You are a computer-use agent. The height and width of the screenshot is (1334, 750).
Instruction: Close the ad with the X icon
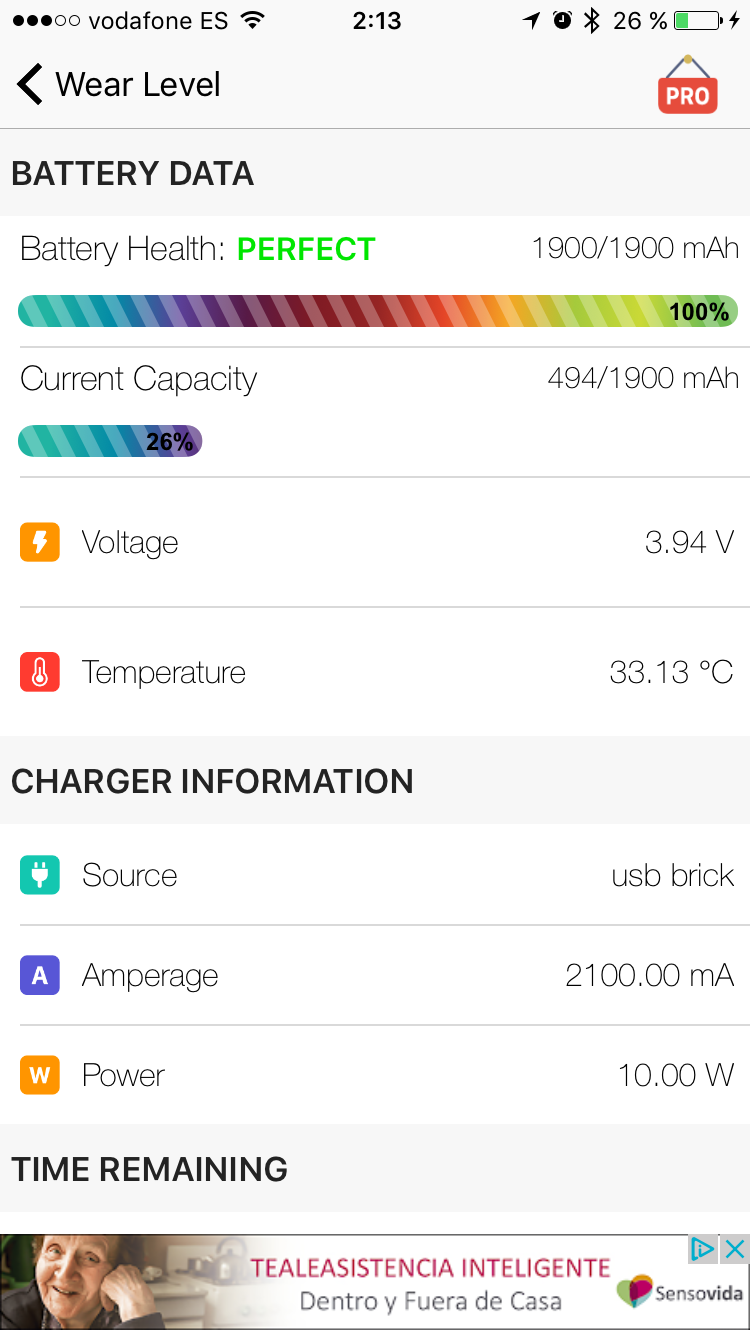tap(735, 1248)
